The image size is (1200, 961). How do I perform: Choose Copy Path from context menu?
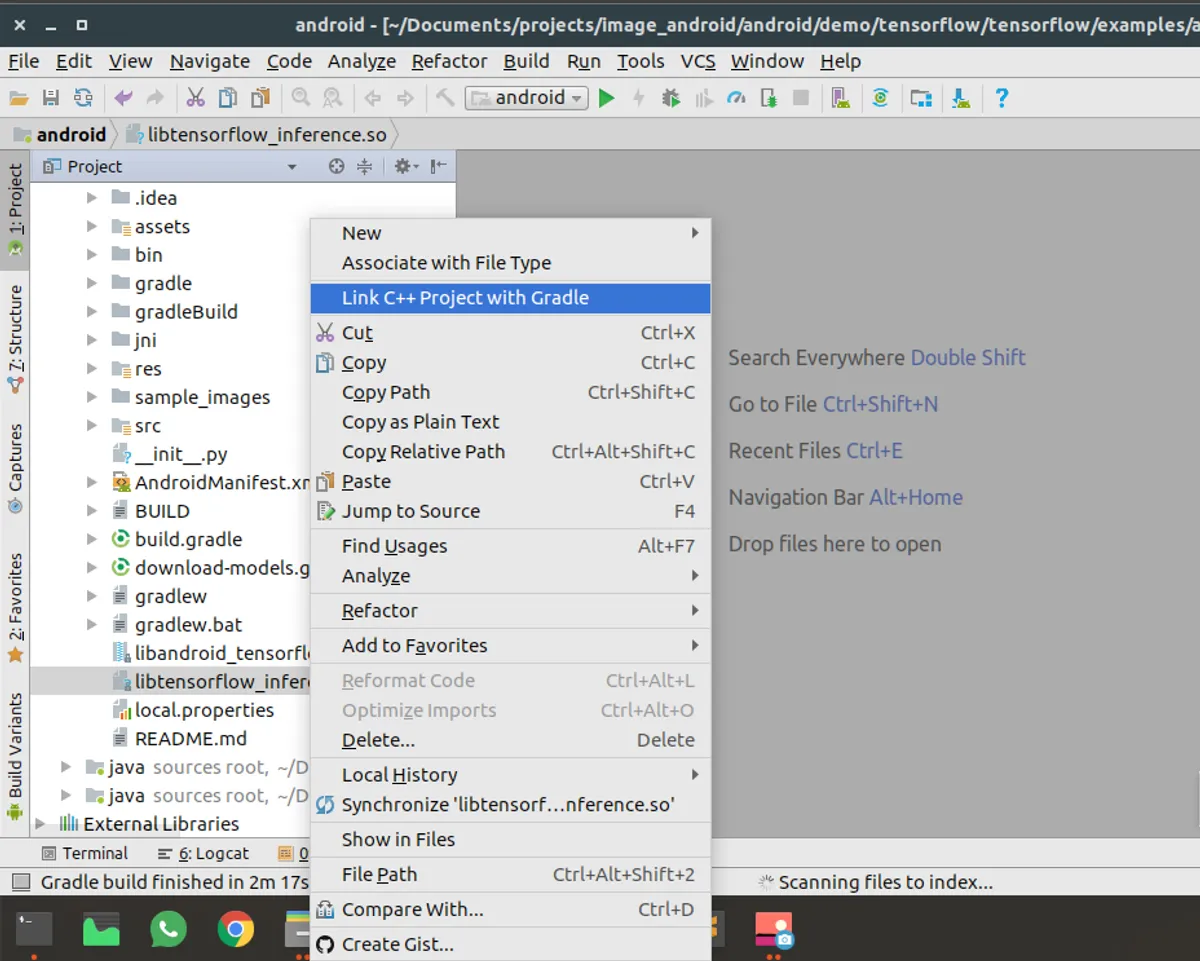[x=386, y=393]
